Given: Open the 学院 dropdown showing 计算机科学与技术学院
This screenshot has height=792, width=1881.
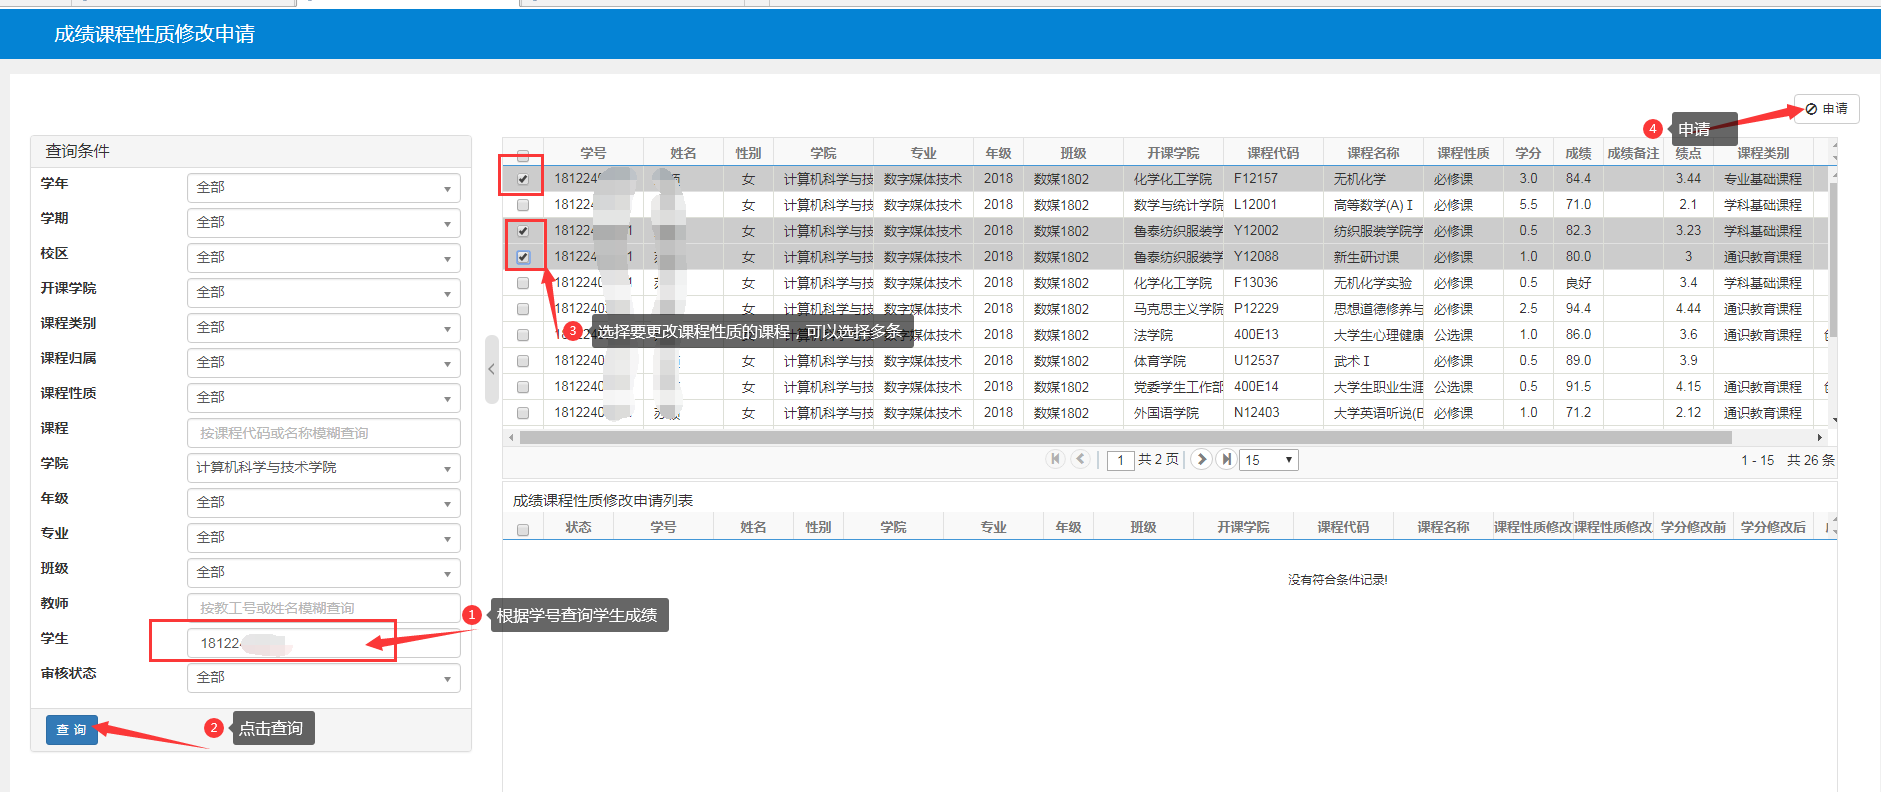Looking at the screenshot, I should click(x=323, y=468).
